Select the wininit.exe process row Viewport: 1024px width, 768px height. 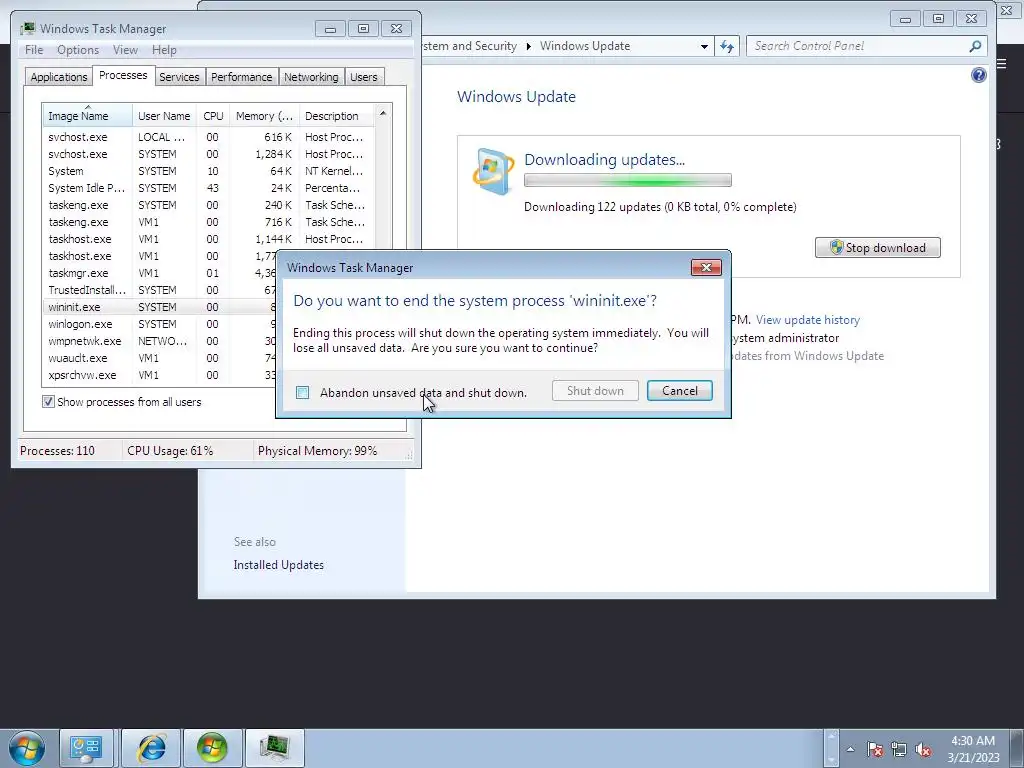[159, 307]
